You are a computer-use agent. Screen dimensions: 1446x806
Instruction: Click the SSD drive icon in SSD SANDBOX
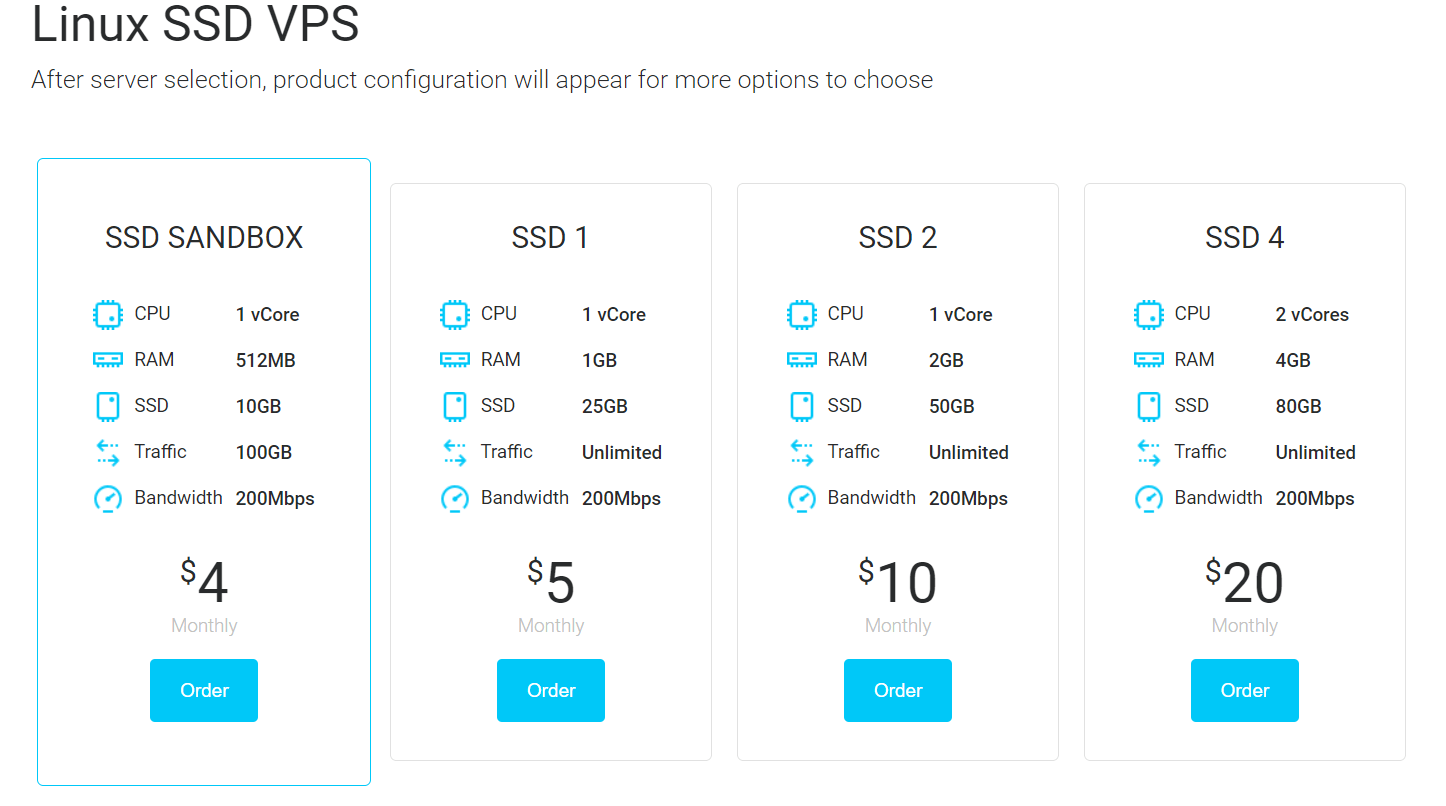pos(107,406)
